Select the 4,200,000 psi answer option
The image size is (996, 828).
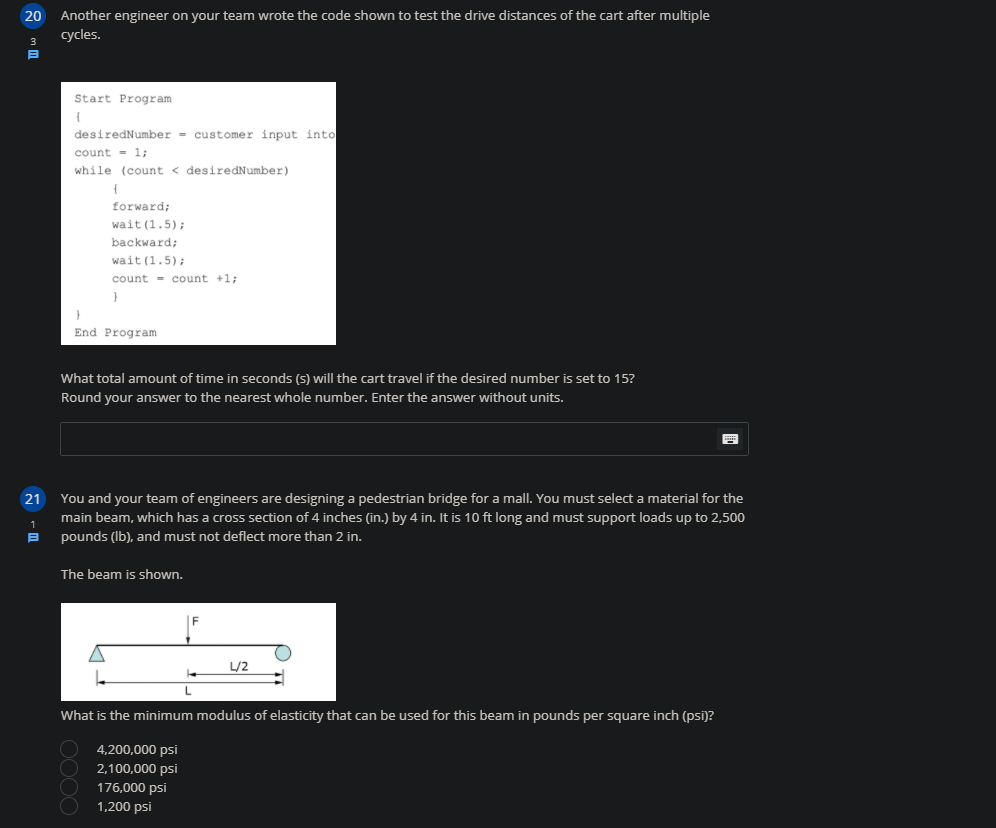(68, 748)
